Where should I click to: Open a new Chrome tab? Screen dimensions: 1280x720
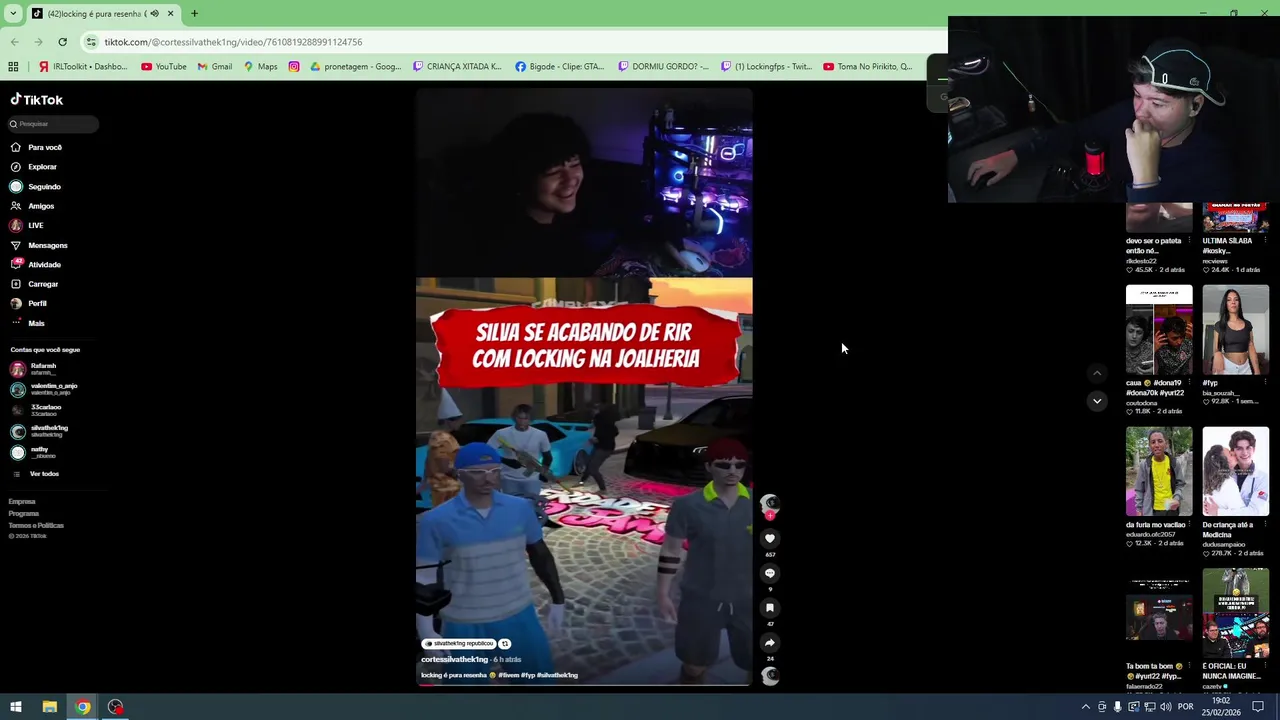[194, 14]
